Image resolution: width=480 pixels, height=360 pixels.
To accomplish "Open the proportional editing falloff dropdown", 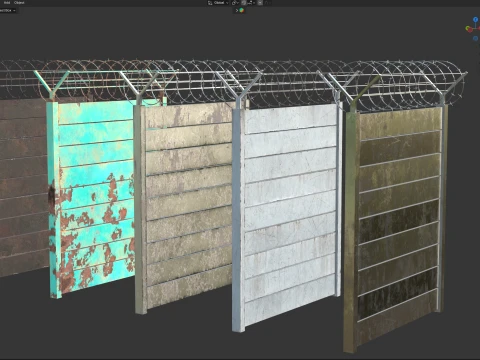I will tap(268, 3).
